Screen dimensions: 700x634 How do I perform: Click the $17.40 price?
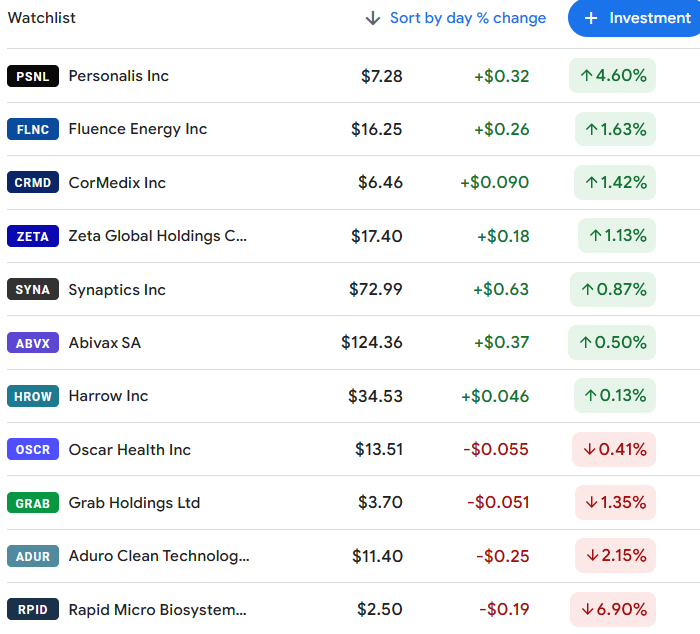point(376,236)
